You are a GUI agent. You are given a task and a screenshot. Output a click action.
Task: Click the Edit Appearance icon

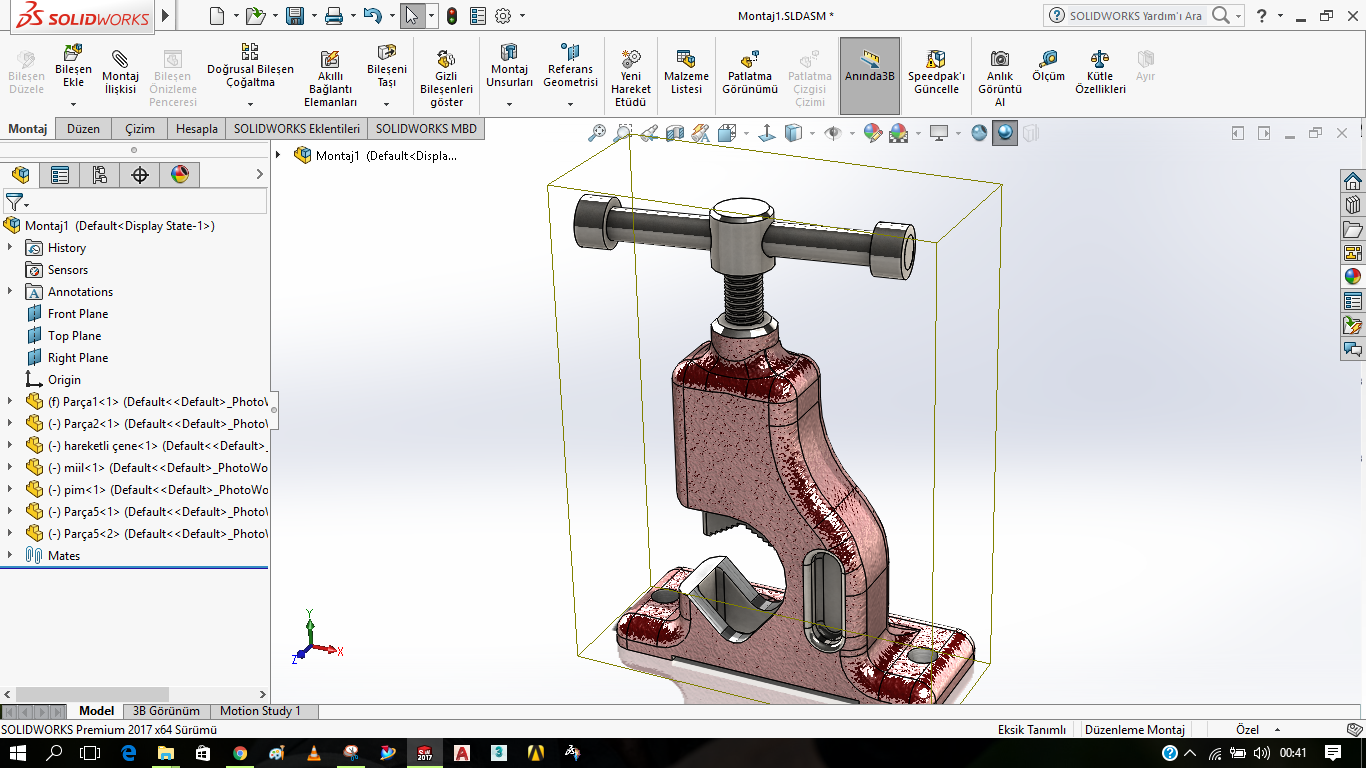[x=873, y=132]
